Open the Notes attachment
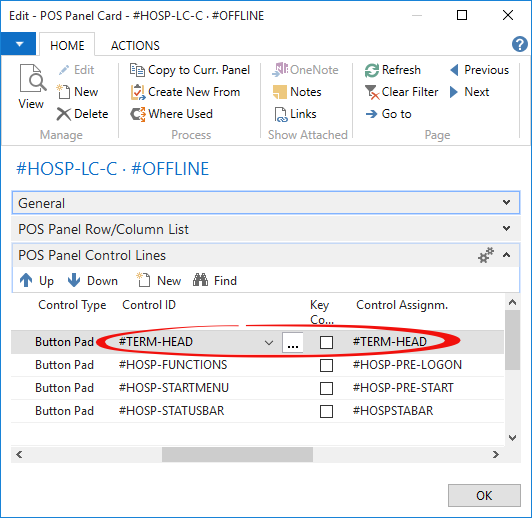This screenshot has width=532, height=518. coord(297,92)
